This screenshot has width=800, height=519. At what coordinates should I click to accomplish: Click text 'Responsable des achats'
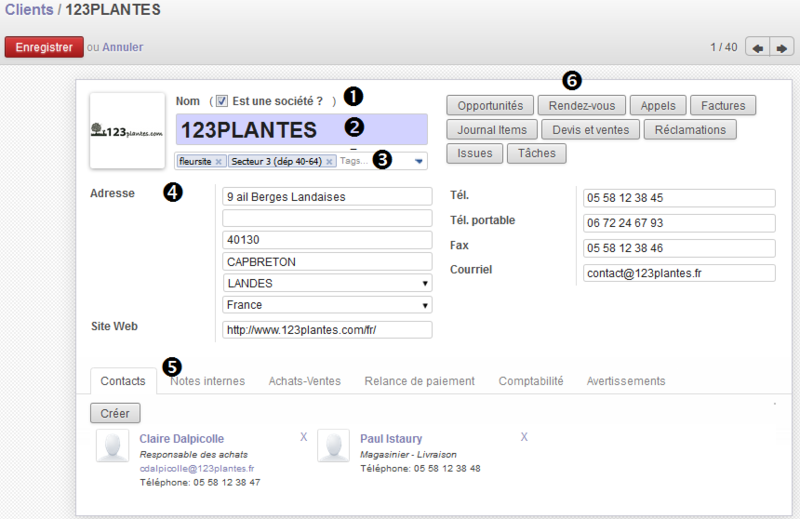coord(194,454)
